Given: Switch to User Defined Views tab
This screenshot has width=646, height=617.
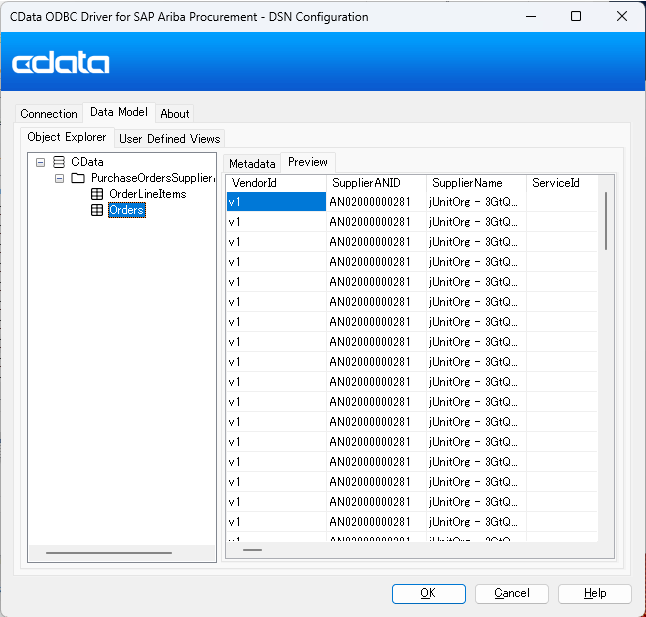Looking at the screenshot, I should point(169,139).
